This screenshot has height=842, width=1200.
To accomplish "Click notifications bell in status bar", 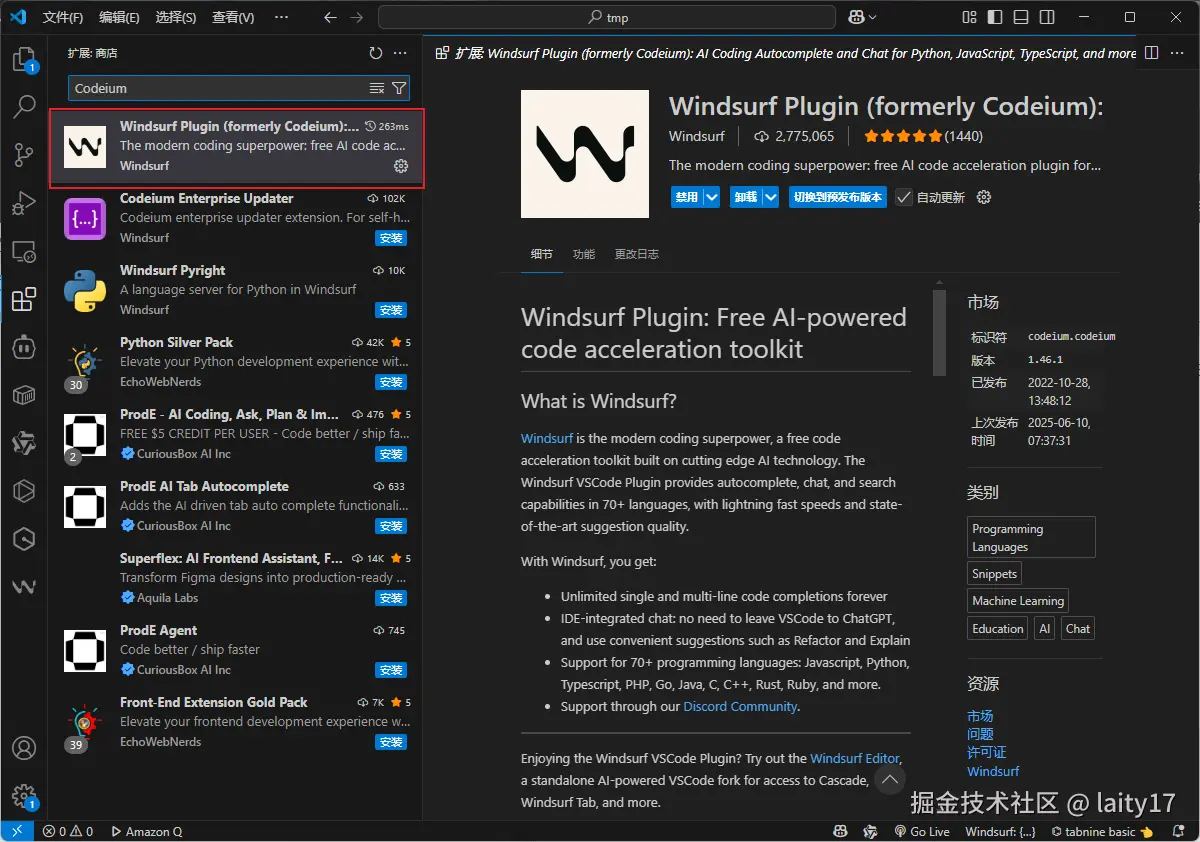I will coord(1181,831).
